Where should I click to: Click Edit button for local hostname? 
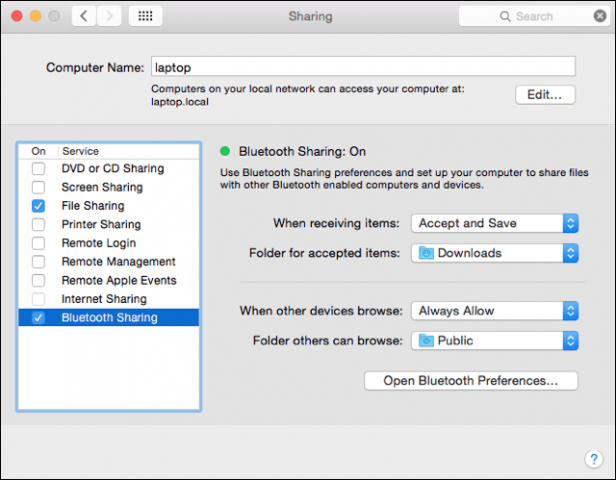pos(545,95)
